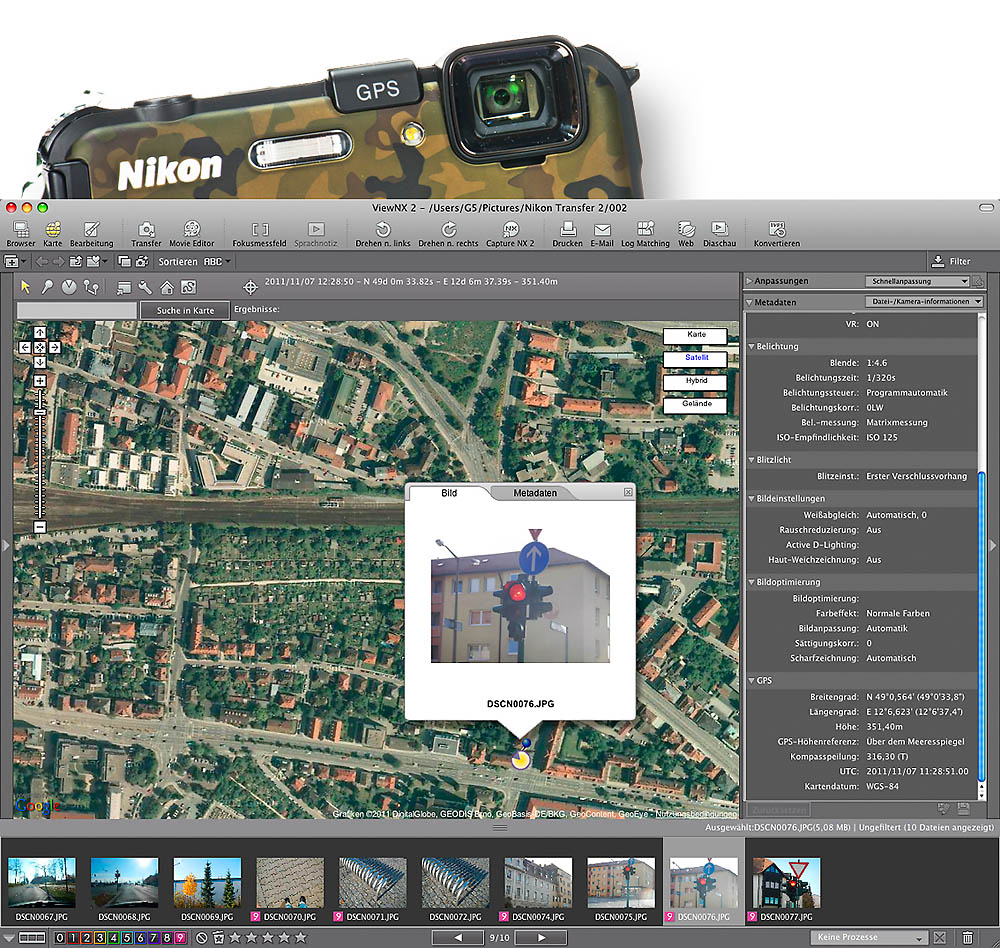Image resolution: width=1000 pixels, height=948 pixels.
Task: Collapse the GPS metadata section
Action: pyautogui.click(x=752, y=681)
